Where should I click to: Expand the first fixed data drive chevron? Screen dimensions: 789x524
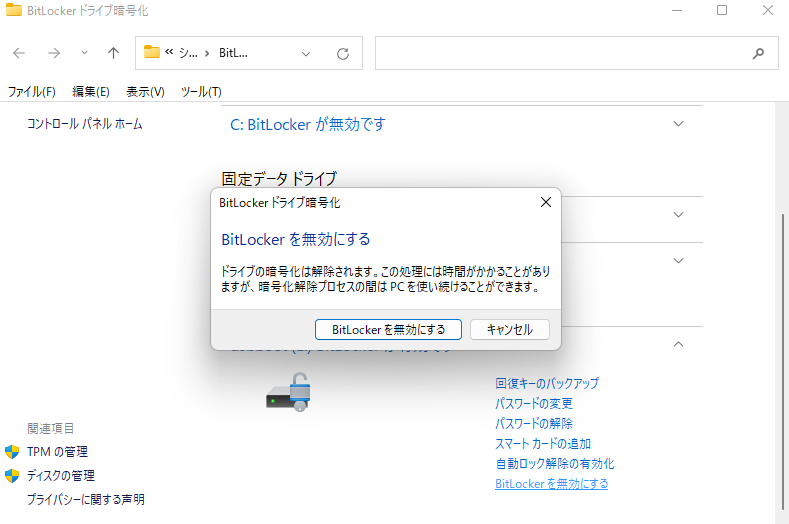[678, 215]
